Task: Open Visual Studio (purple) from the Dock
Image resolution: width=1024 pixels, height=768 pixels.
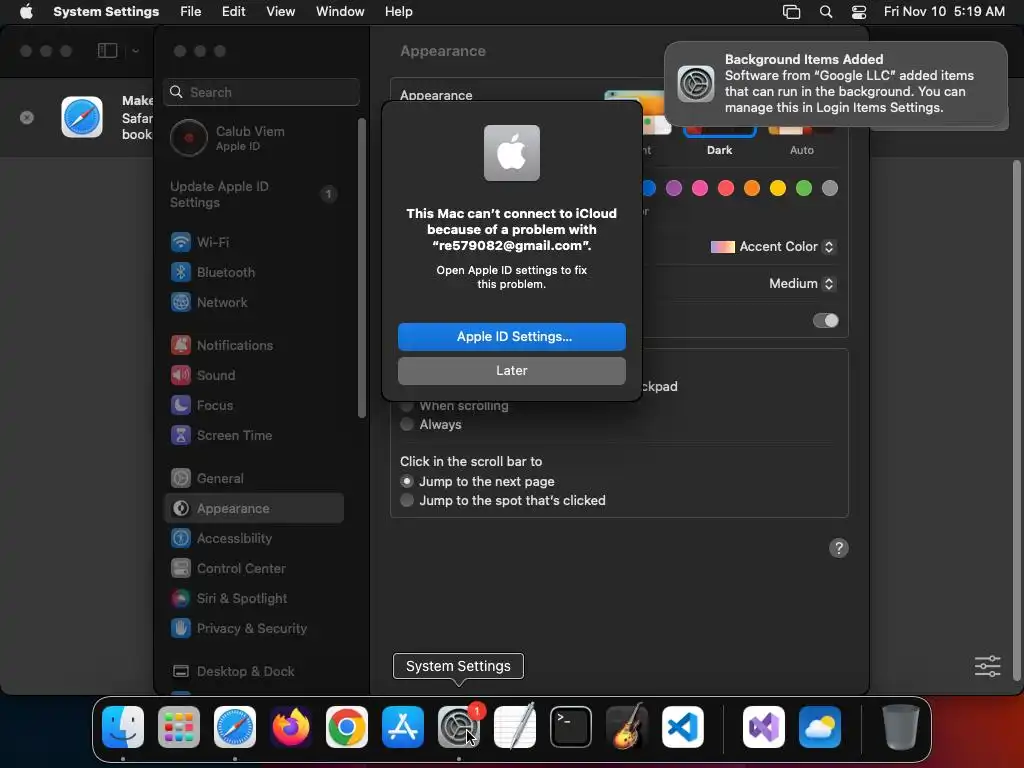Action: pyautogui.click(x=763, y=727)
